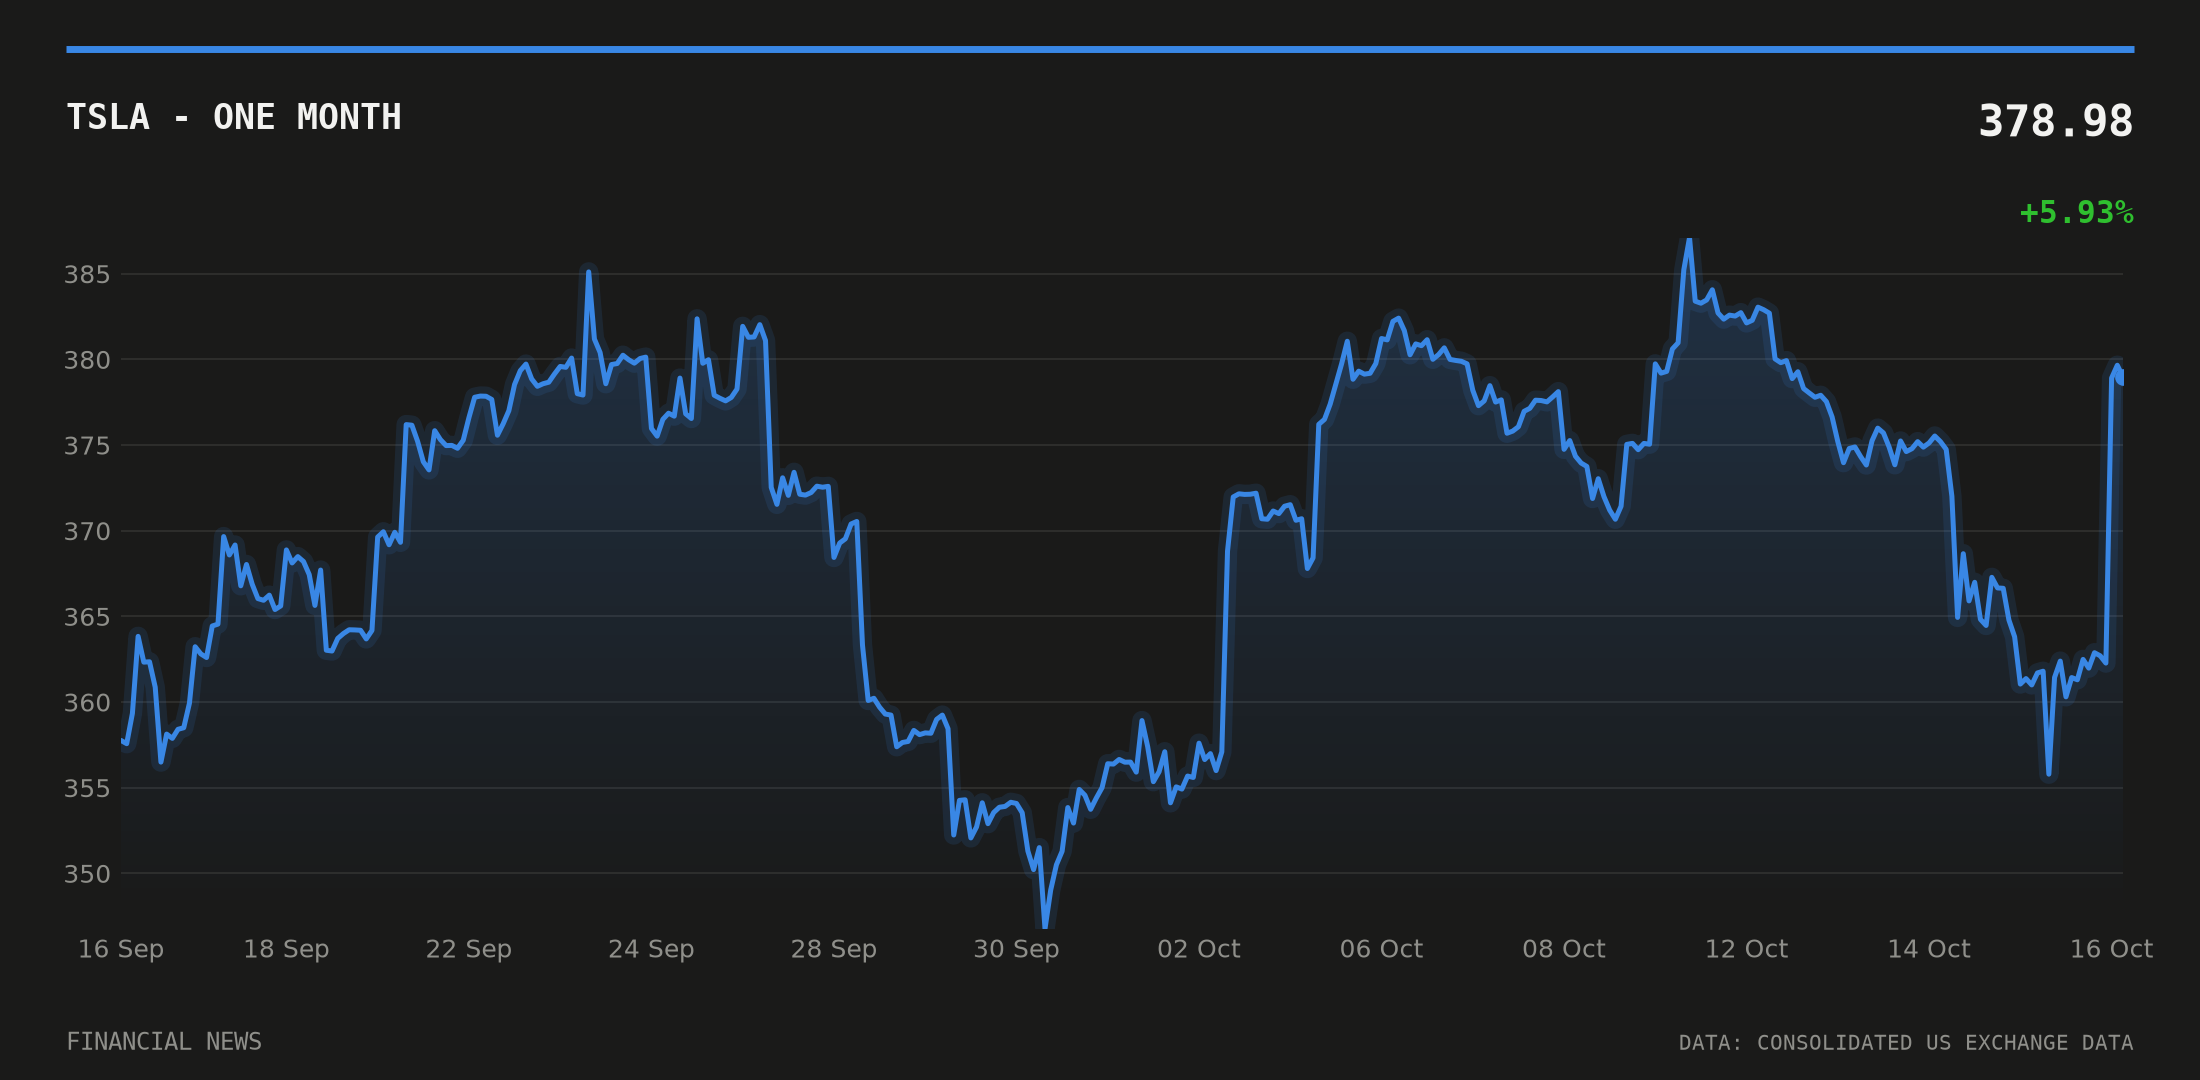Click the 16 Sep date label

point(121,949)
